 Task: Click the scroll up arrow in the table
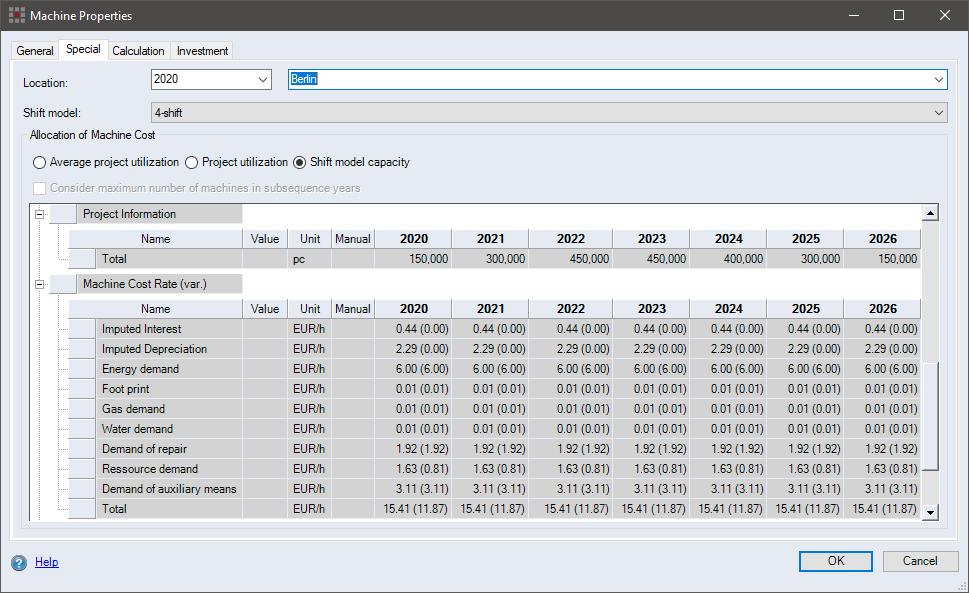929,213
